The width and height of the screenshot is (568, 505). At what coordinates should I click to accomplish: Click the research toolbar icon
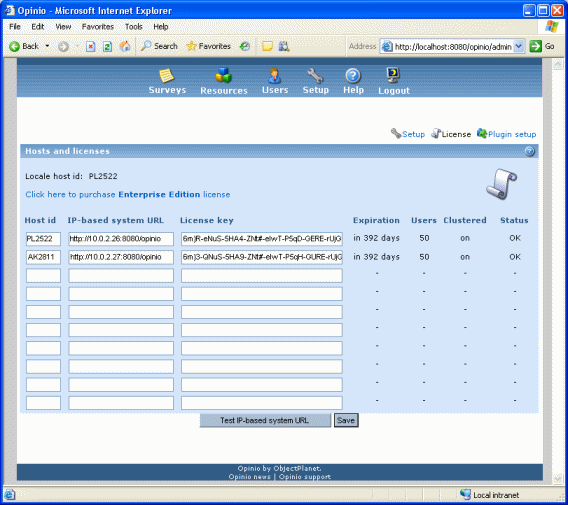[284, 46]
